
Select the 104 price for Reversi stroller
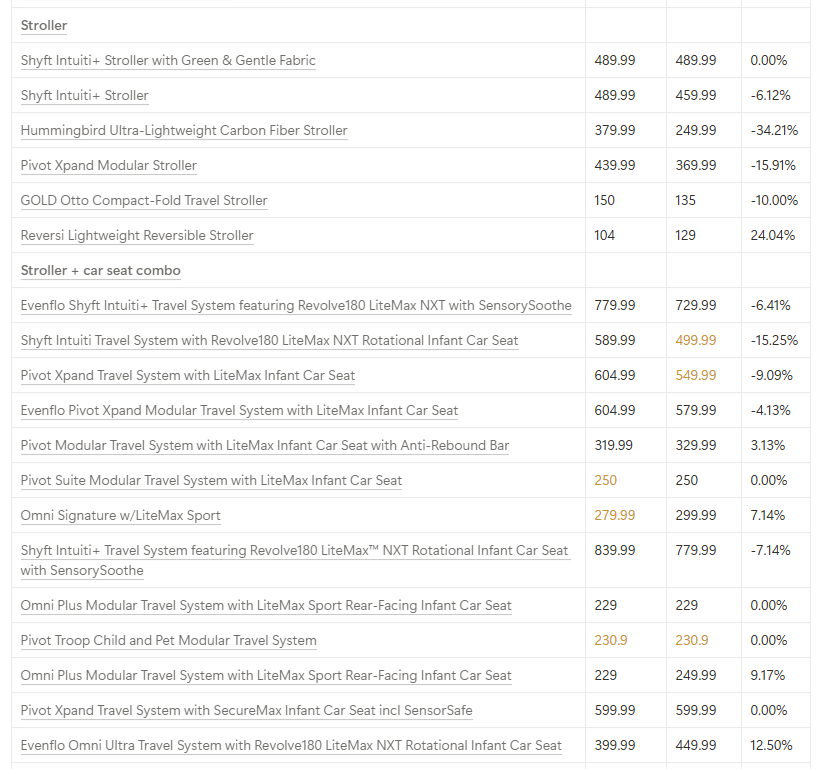(604, 235)
